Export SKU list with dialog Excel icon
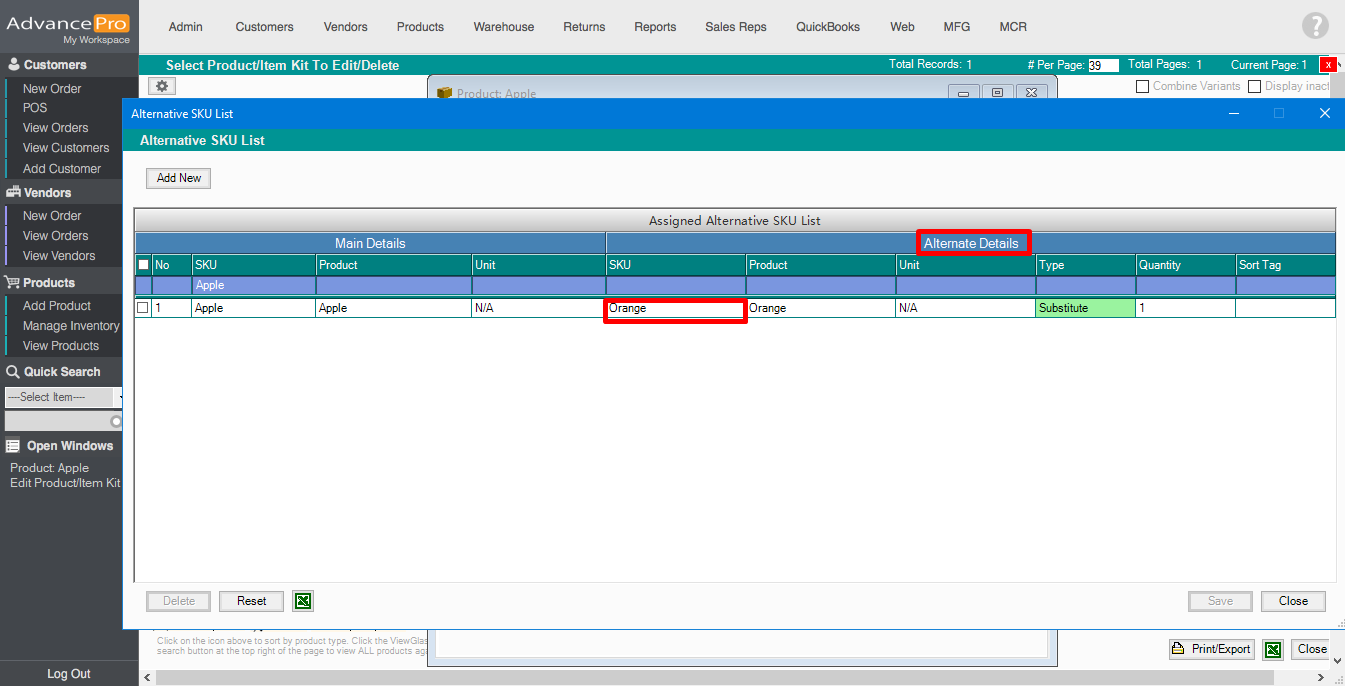Screen dimensions: 1345x686 coord(303,601)
